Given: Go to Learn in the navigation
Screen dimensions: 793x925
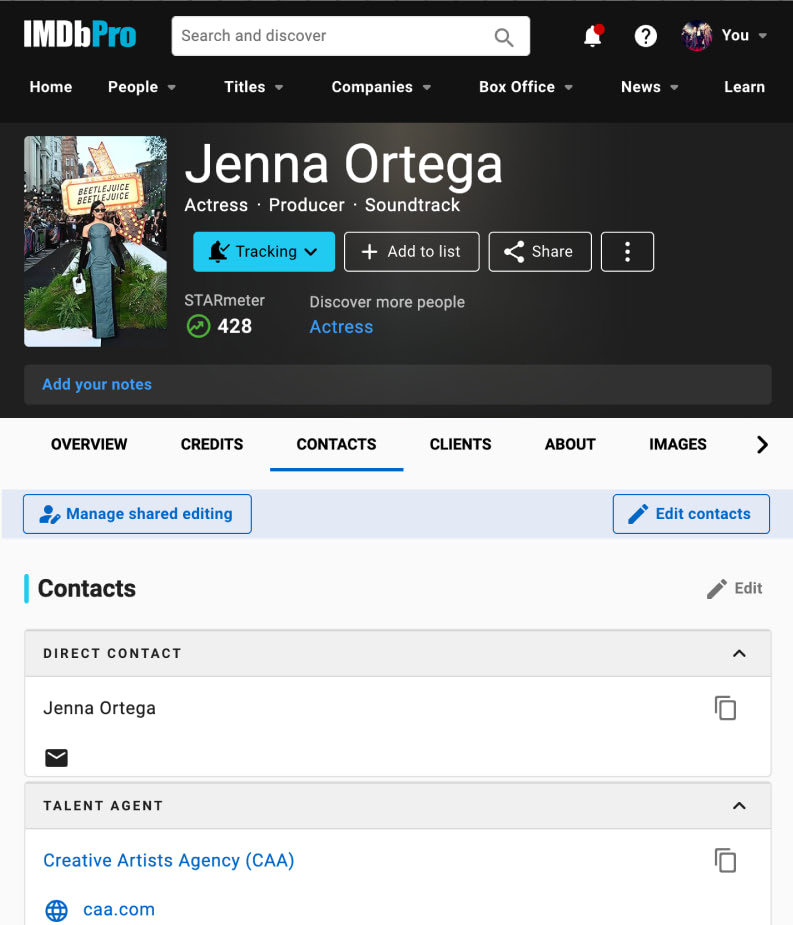Looking at the screenshot, I should tap(744, 87).
